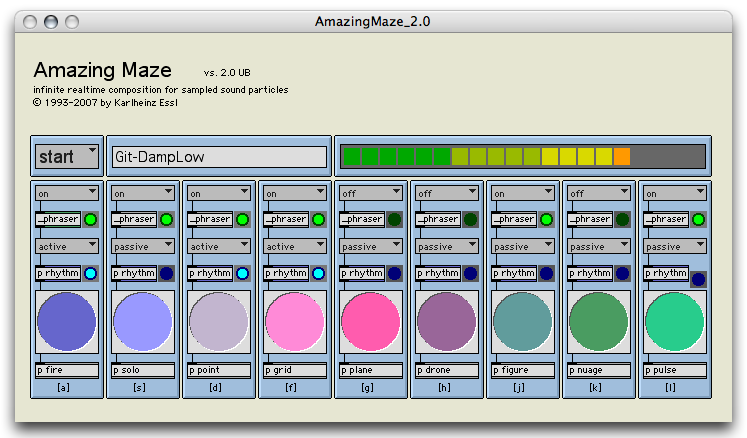Click the _phraser box in drone channel

point(438,219)
